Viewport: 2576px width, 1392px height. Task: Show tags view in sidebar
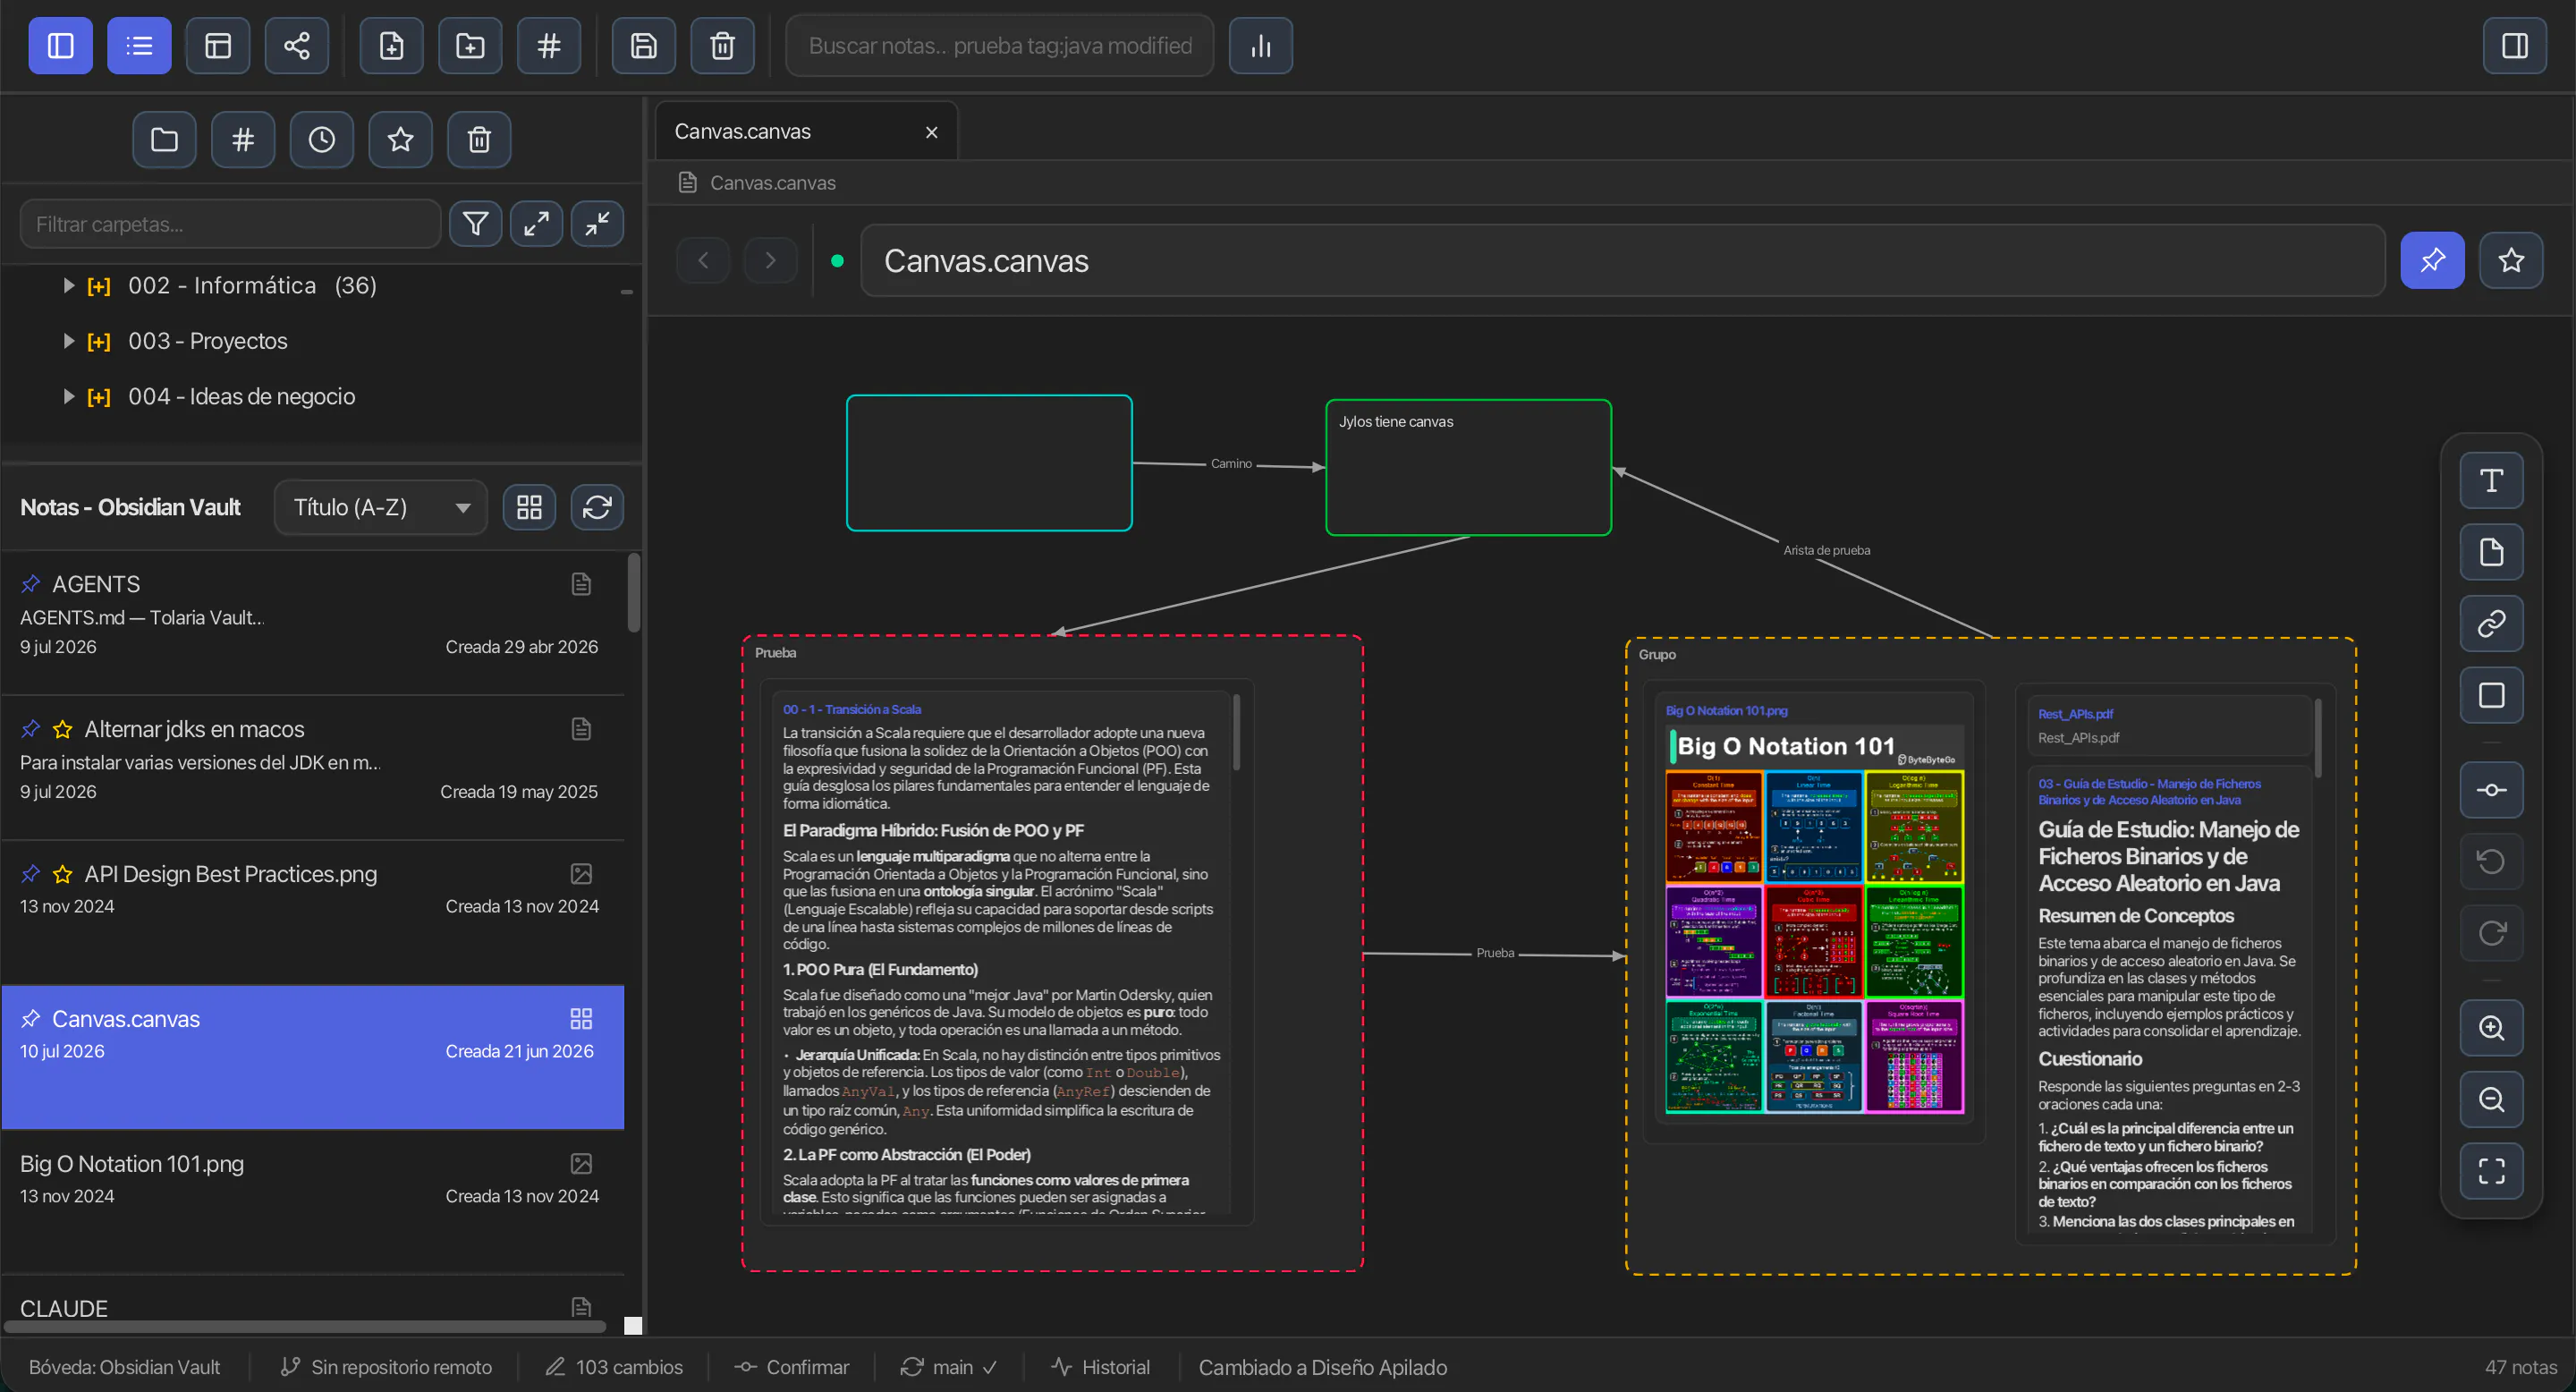click(243, 140)
